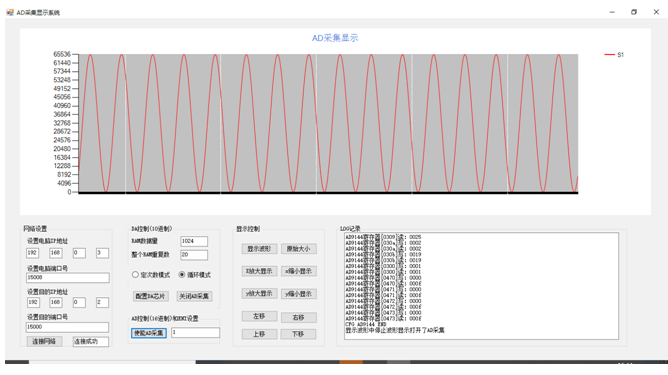
Task: Click the y缩小显示 button
Action: [x=298, y=294]
